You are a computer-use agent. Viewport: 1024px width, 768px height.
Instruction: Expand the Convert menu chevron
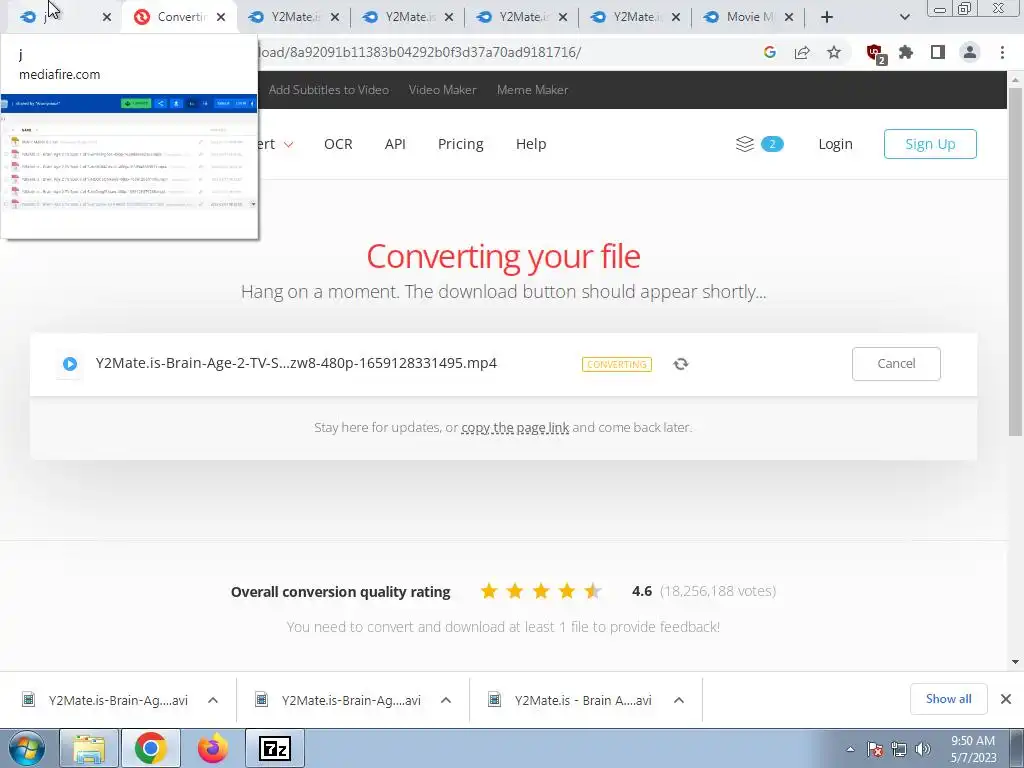(x=288, y=144)
